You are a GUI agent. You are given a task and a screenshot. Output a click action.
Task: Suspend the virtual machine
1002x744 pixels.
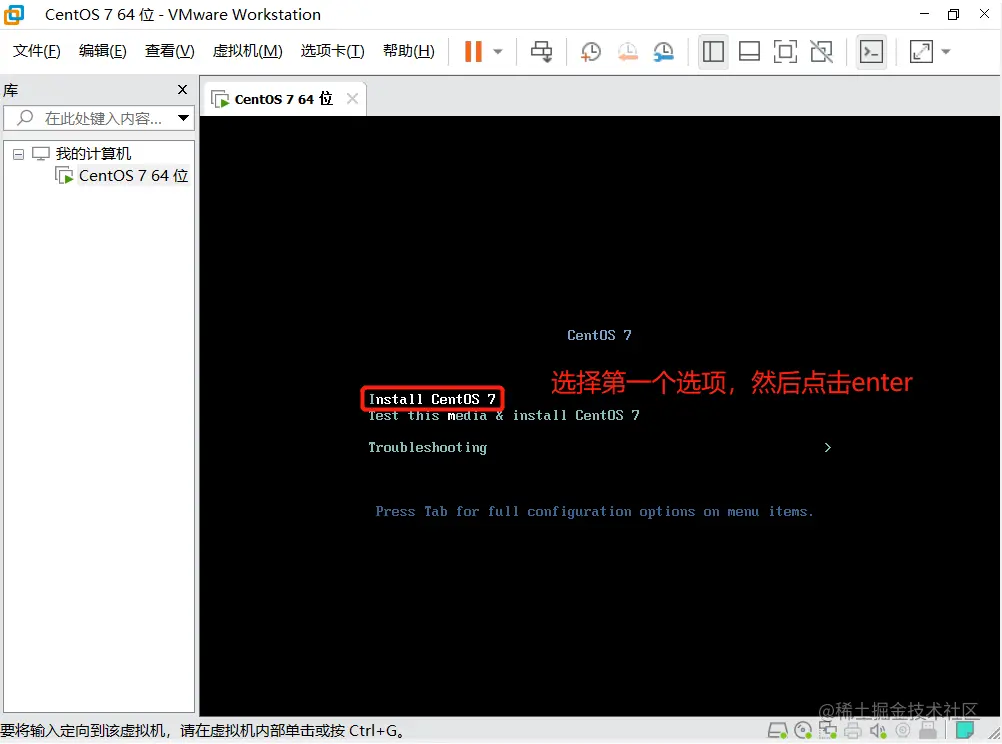[x=475, y=51]
